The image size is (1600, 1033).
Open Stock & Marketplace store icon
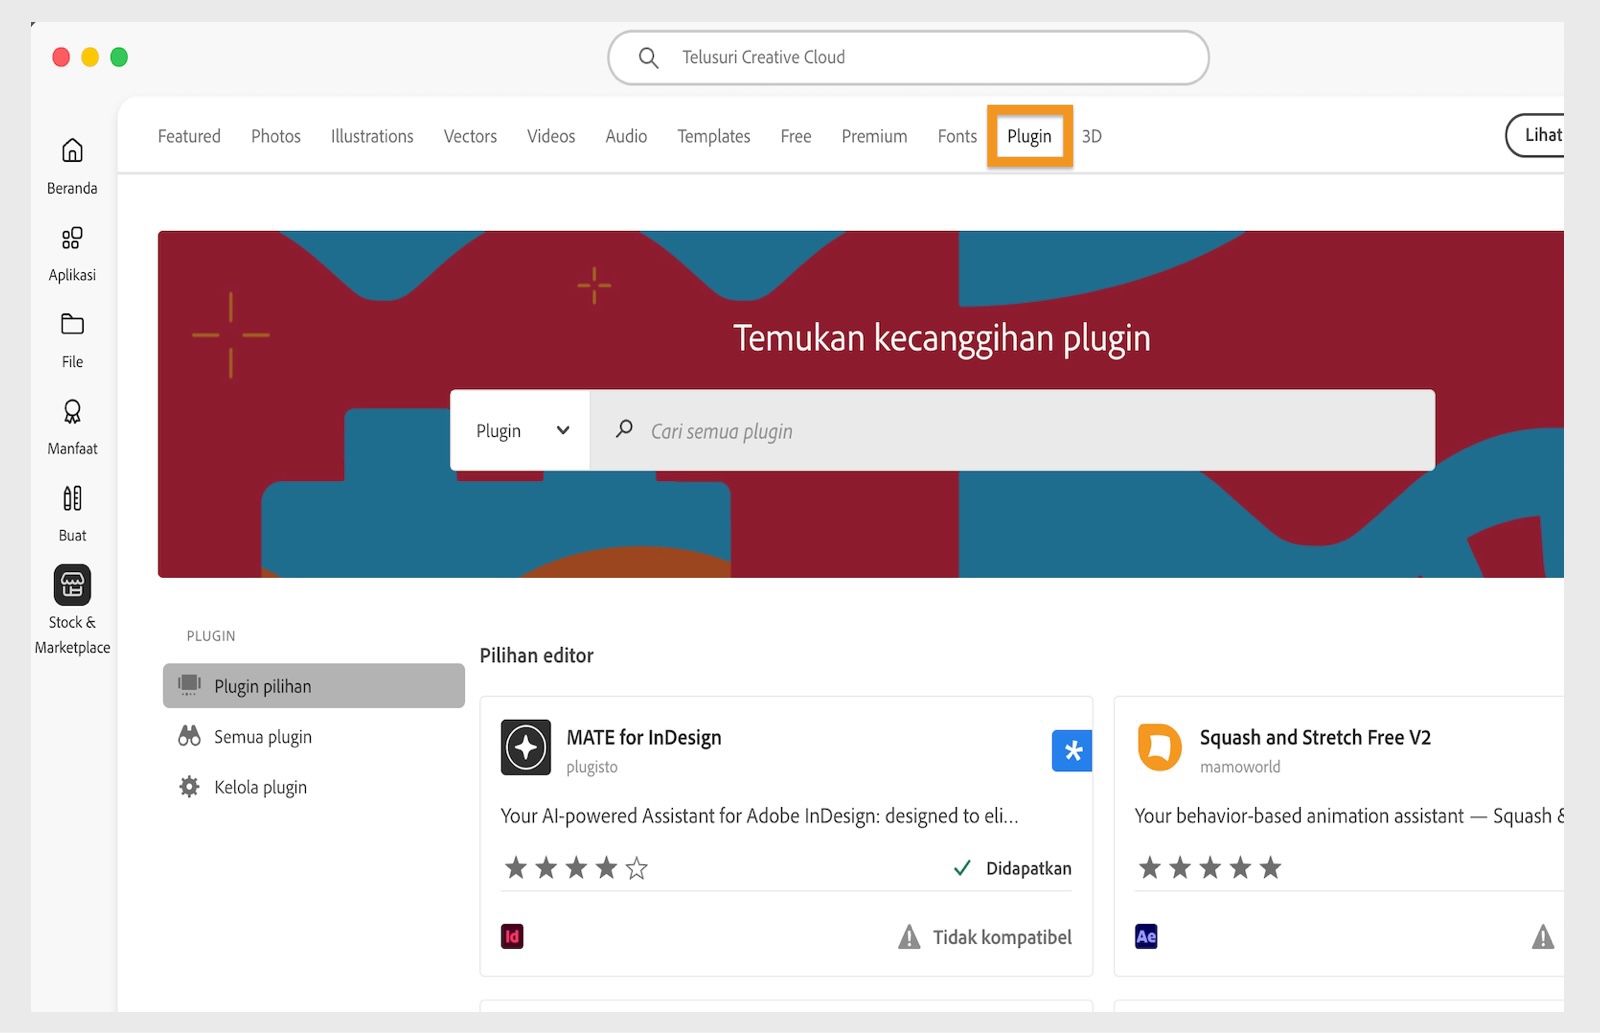pyautogui.click(x=72, y=585)
